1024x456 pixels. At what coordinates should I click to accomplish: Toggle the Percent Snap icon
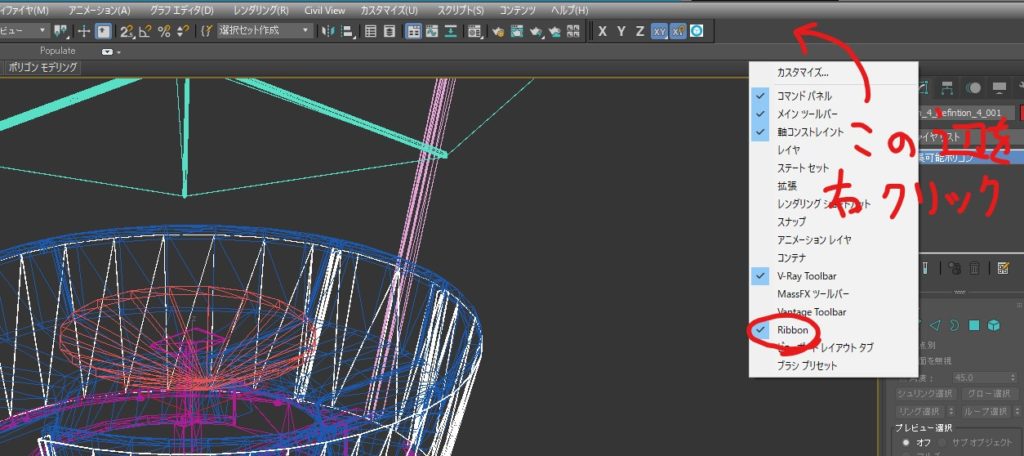click(x=164, y=31)
